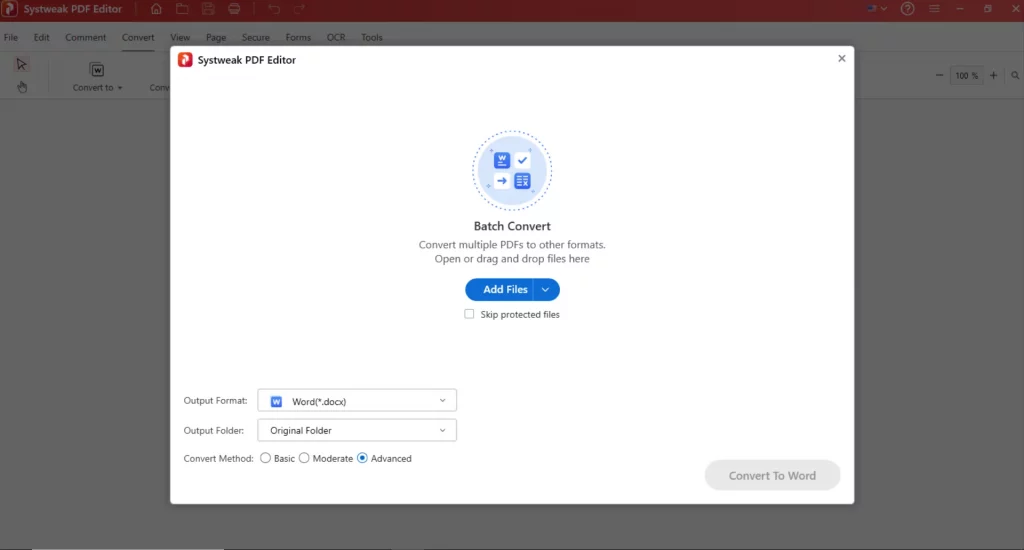
Task: Open the View menu
Action: point(180,37)
